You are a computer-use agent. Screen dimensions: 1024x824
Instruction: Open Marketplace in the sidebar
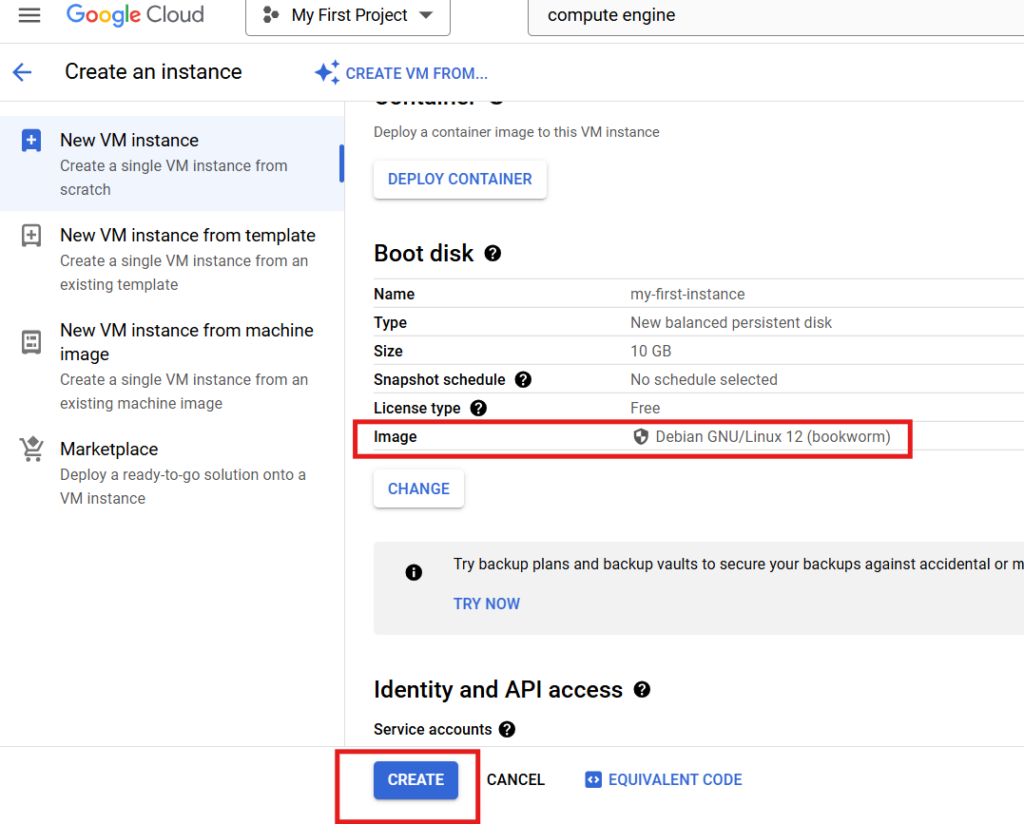[x=109, y=450]
